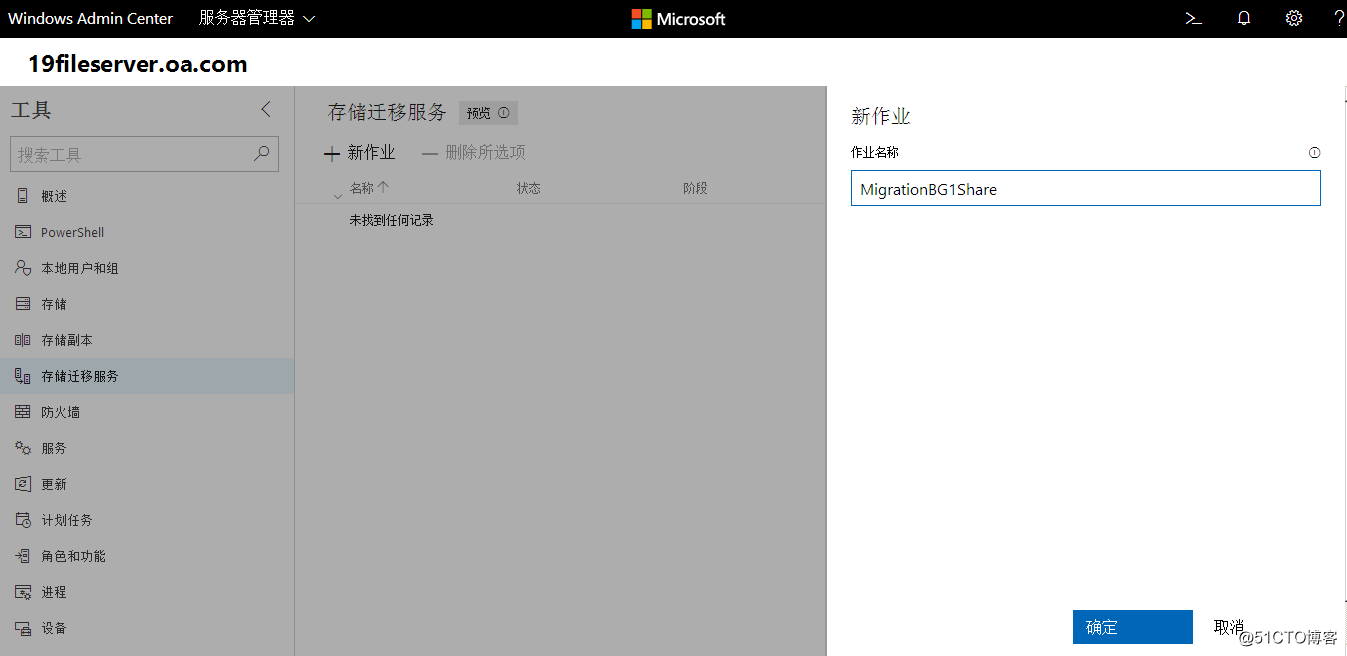1347x656 pixels.
Task: Click the local users sidebar icon
Action: point(22,268)
